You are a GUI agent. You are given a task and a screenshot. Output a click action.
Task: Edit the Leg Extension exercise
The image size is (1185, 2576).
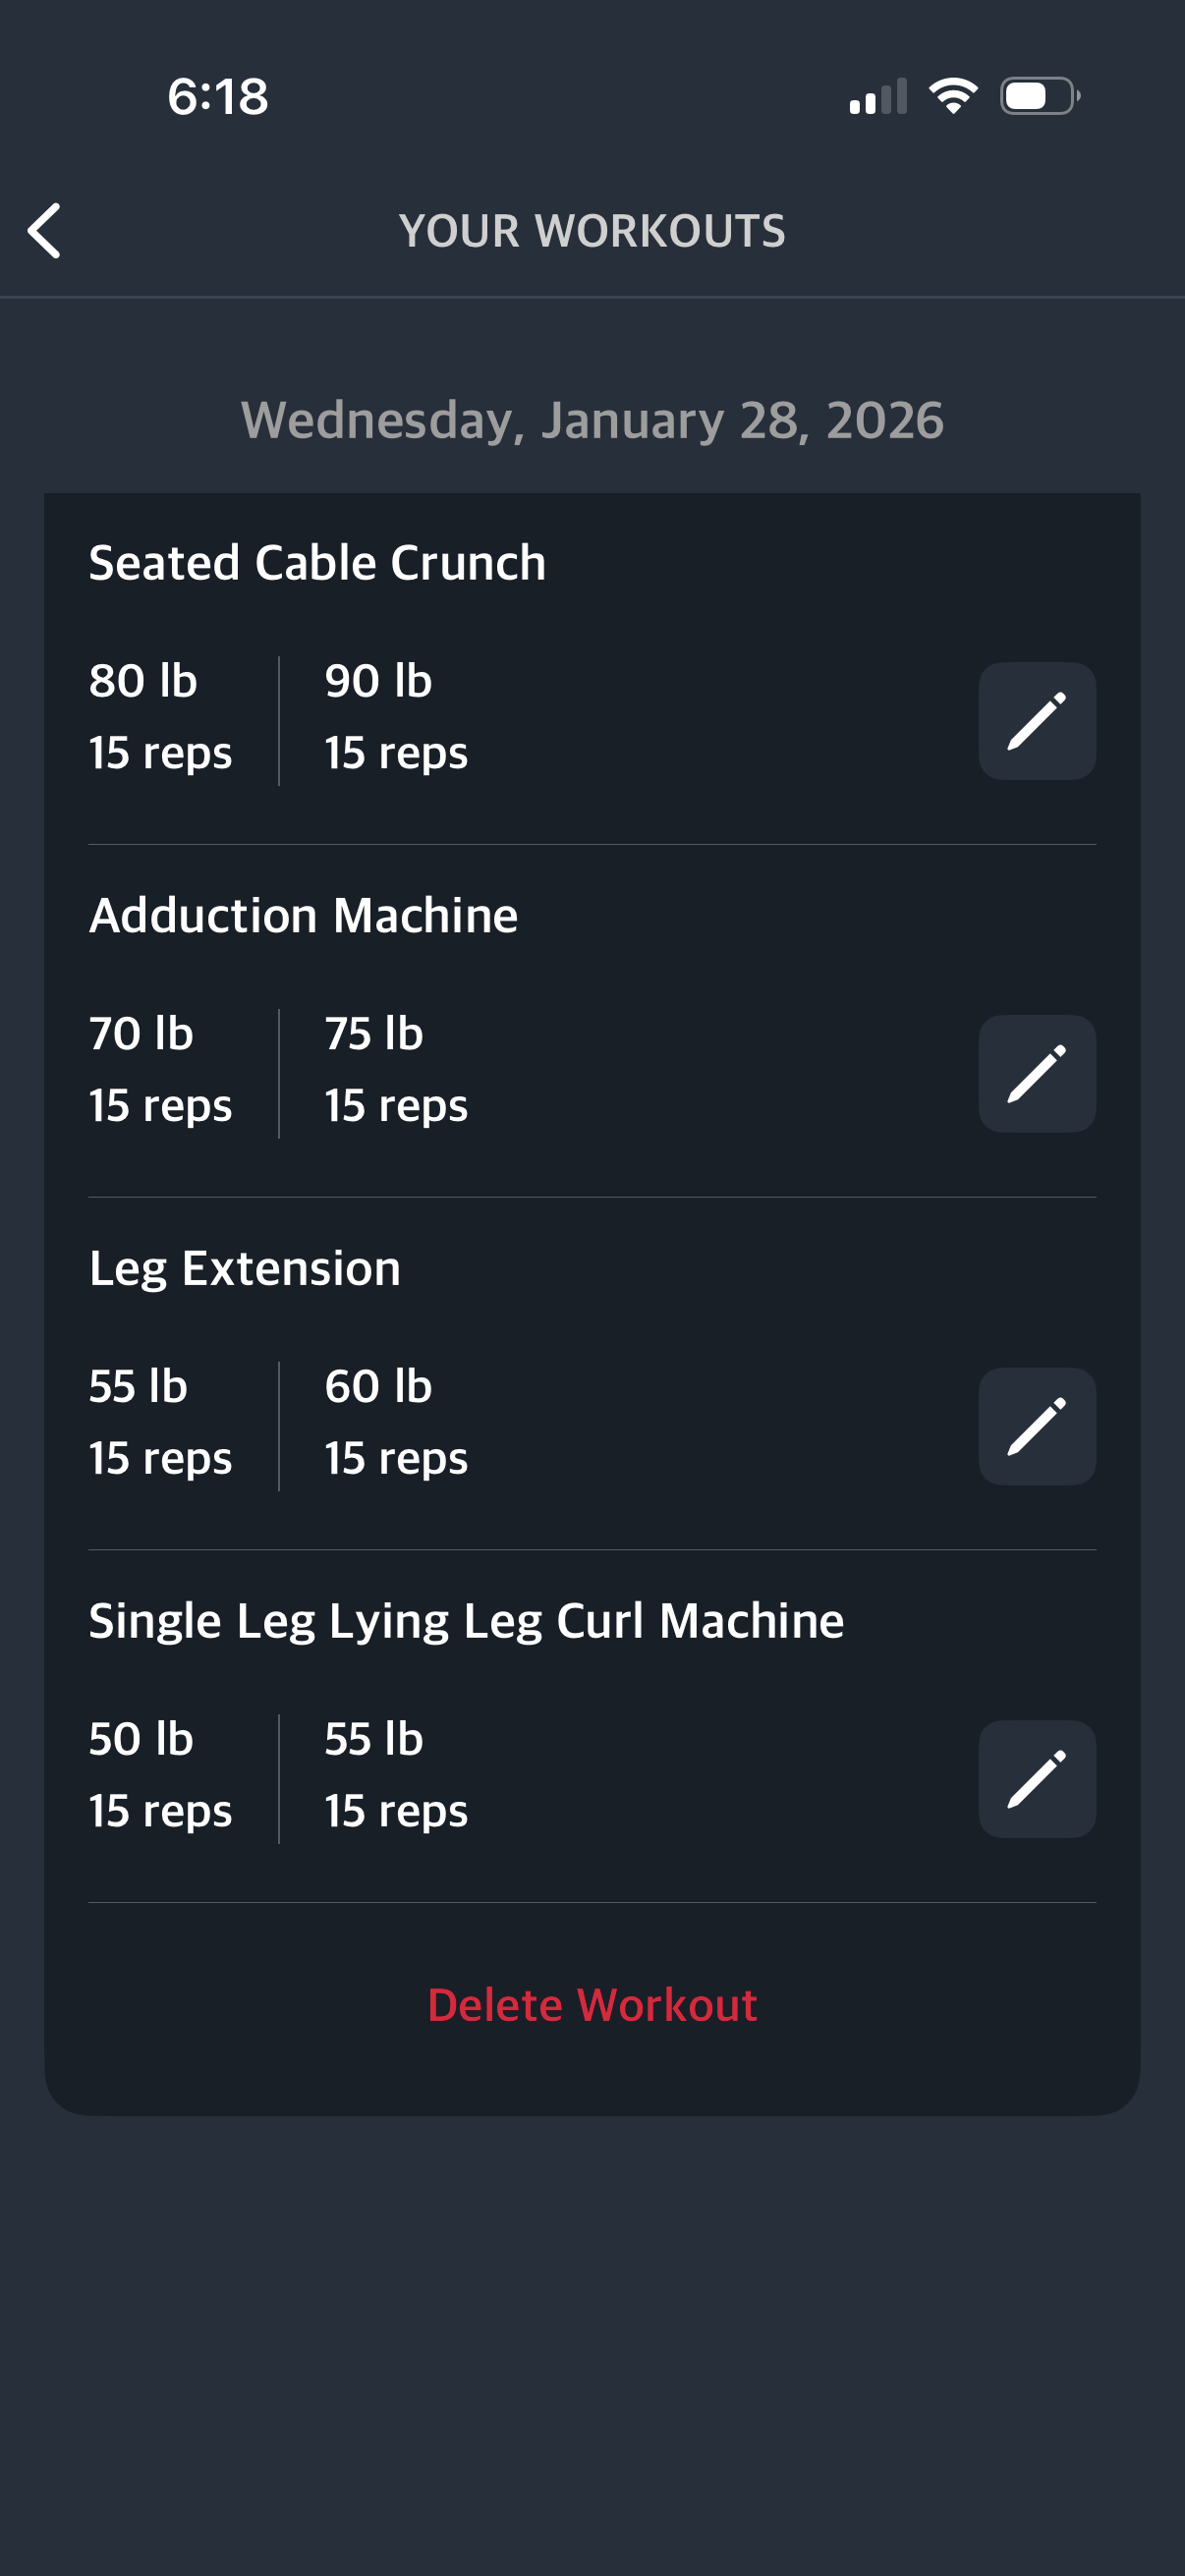(x=1036, y=1427)
